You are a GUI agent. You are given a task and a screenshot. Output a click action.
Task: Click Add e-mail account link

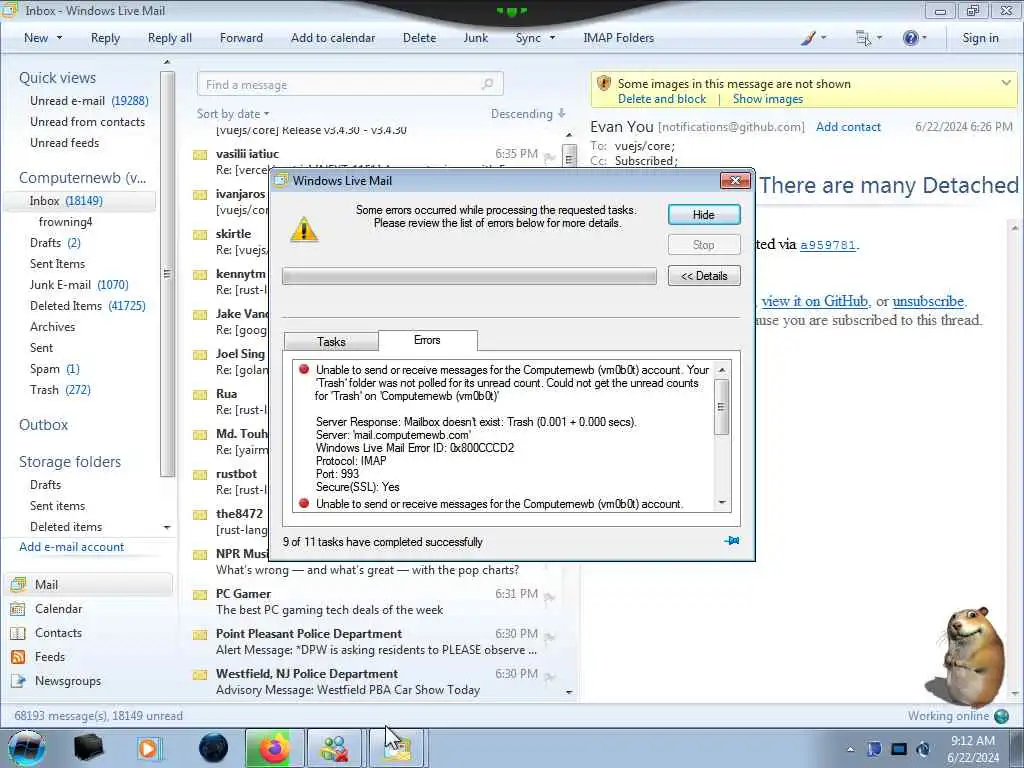coord(71,547)
